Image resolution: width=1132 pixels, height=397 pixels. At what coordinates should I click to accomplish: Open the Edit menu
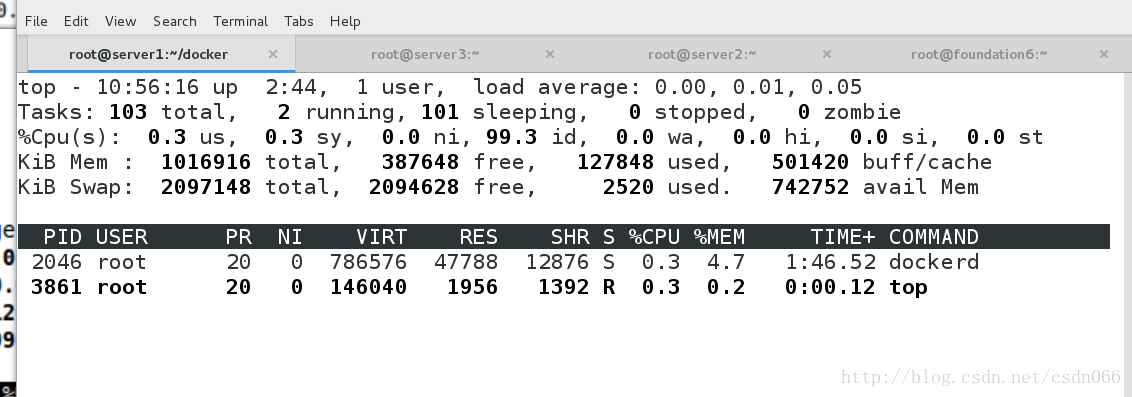pos(76,21)
